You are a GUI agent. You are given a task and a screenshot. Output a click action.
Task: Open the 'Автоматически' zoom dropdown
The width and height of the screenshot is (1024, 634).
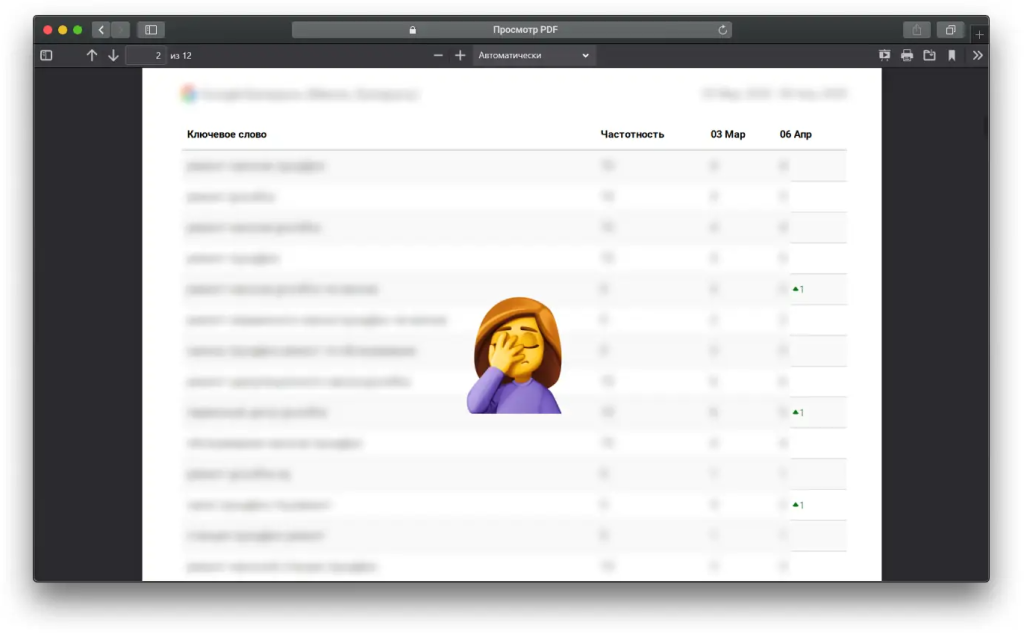coord(534,56)
